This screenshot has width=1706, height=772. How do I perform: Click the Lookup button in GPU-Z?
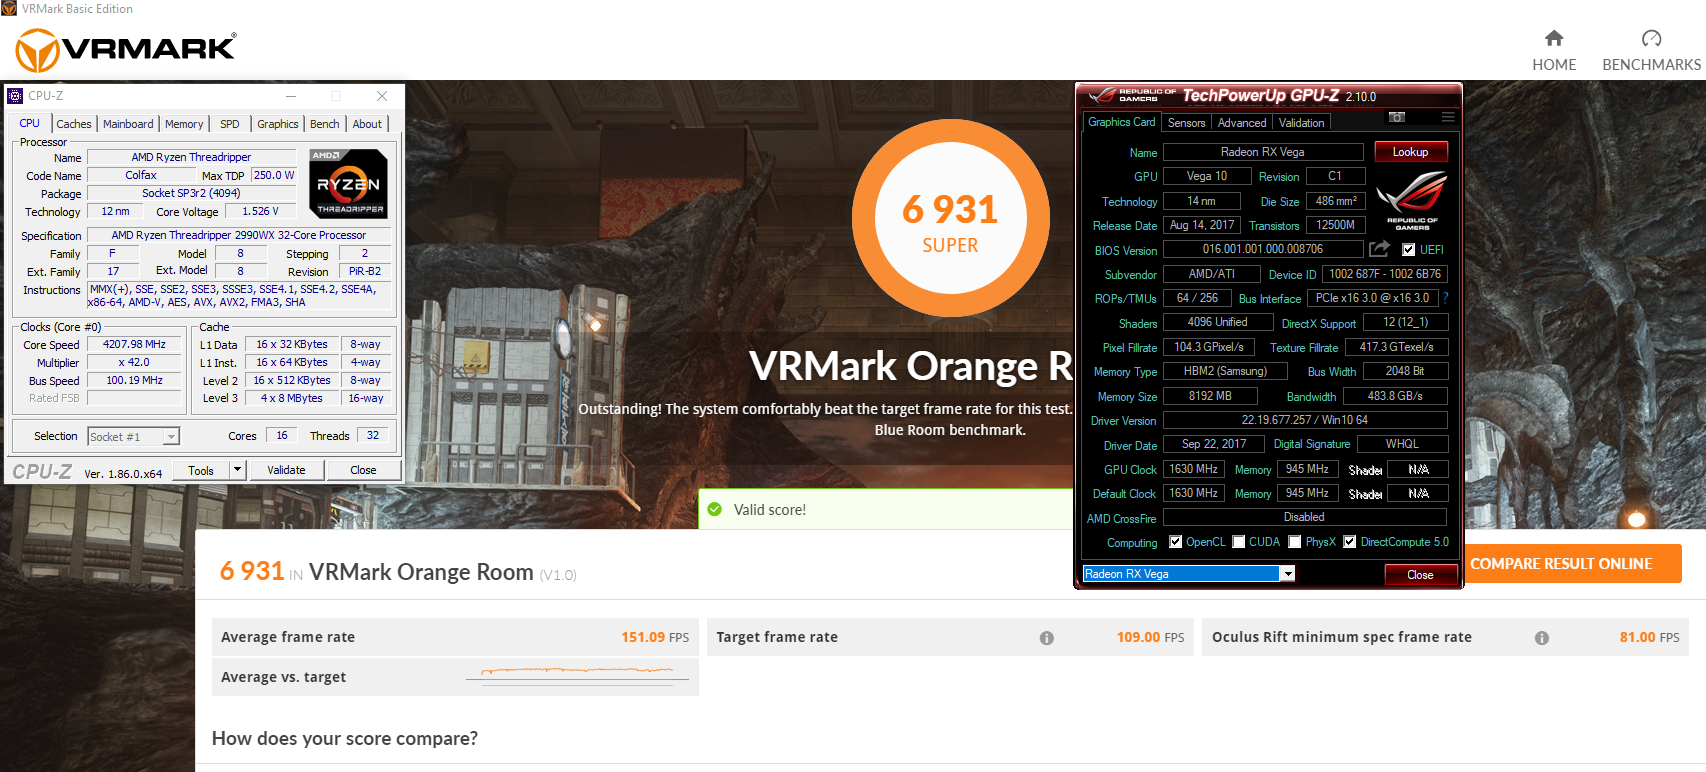(x=1411, y=152)
